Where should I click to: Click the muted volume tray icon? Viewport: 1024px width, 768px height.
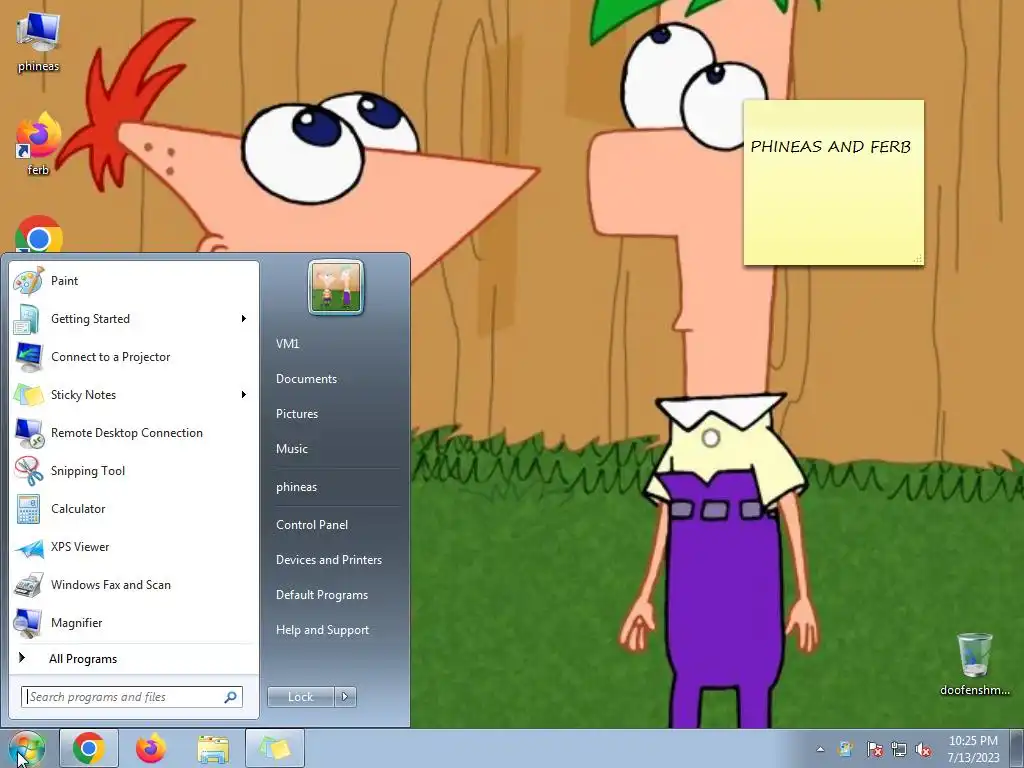tap(923, 749)
